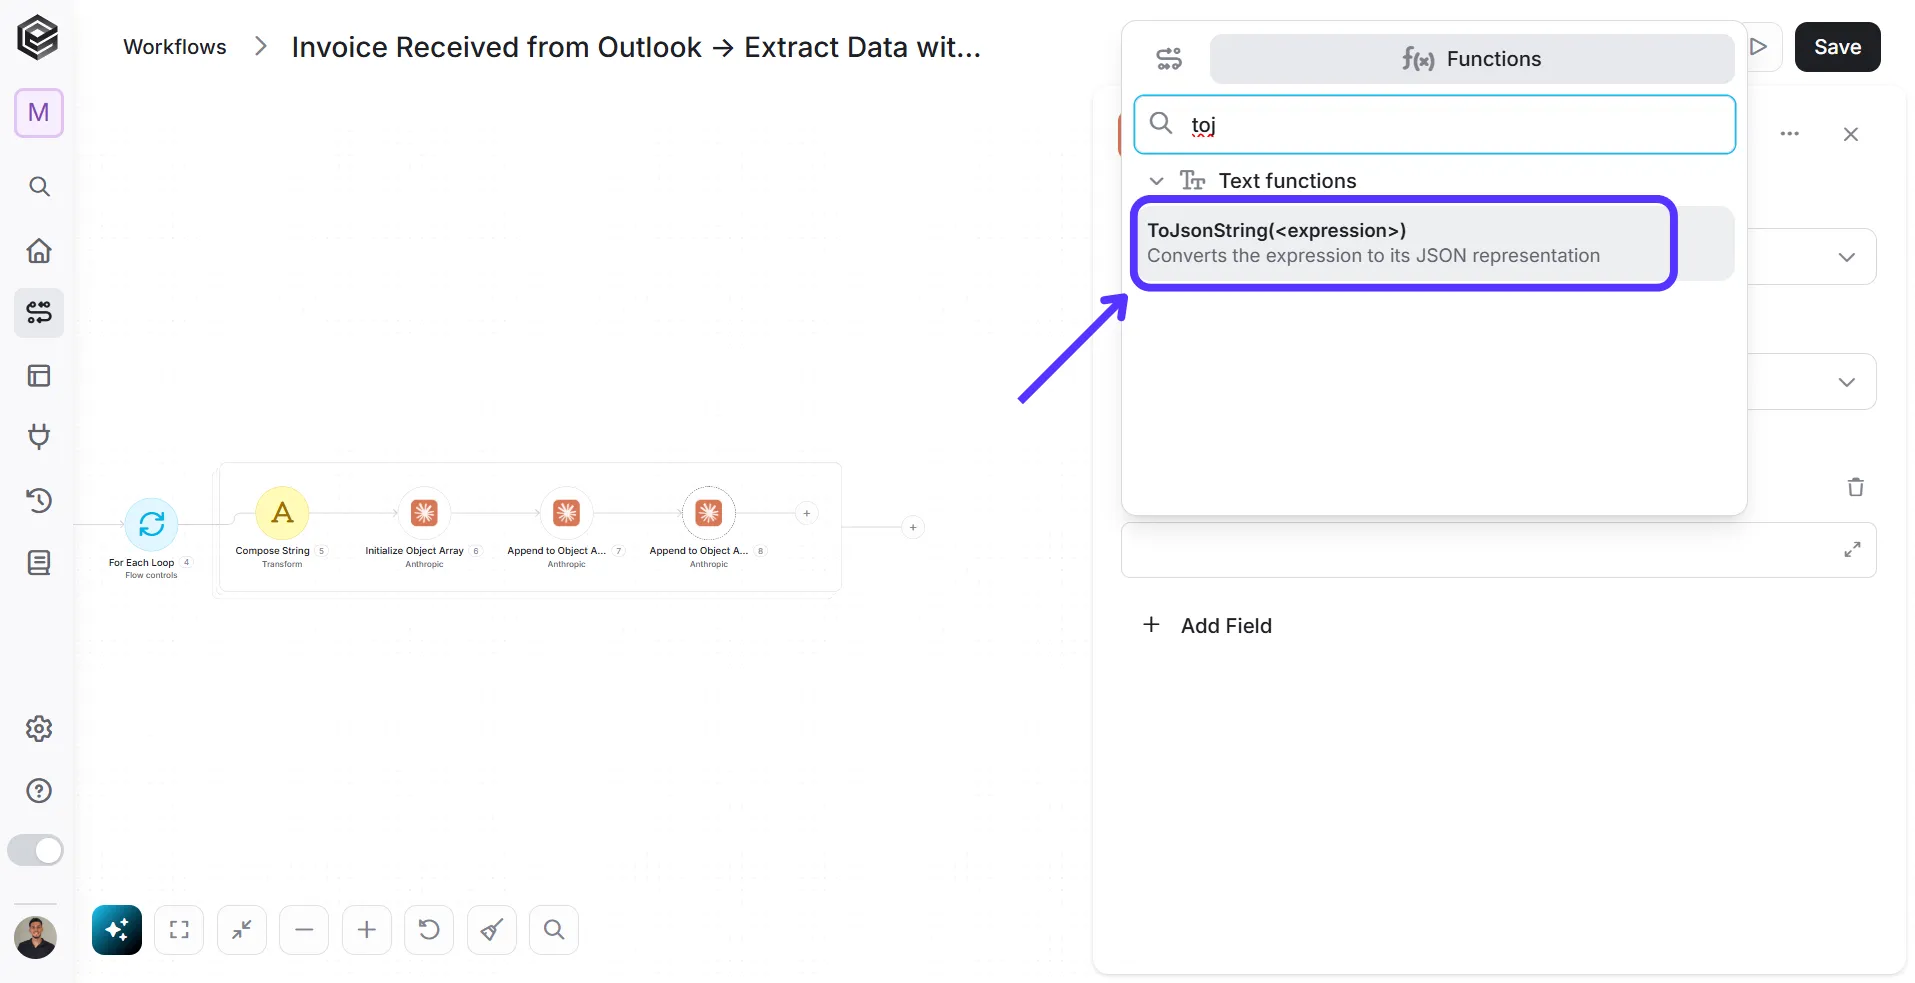Click the canvas cleanup brush button

click(492, 930)
